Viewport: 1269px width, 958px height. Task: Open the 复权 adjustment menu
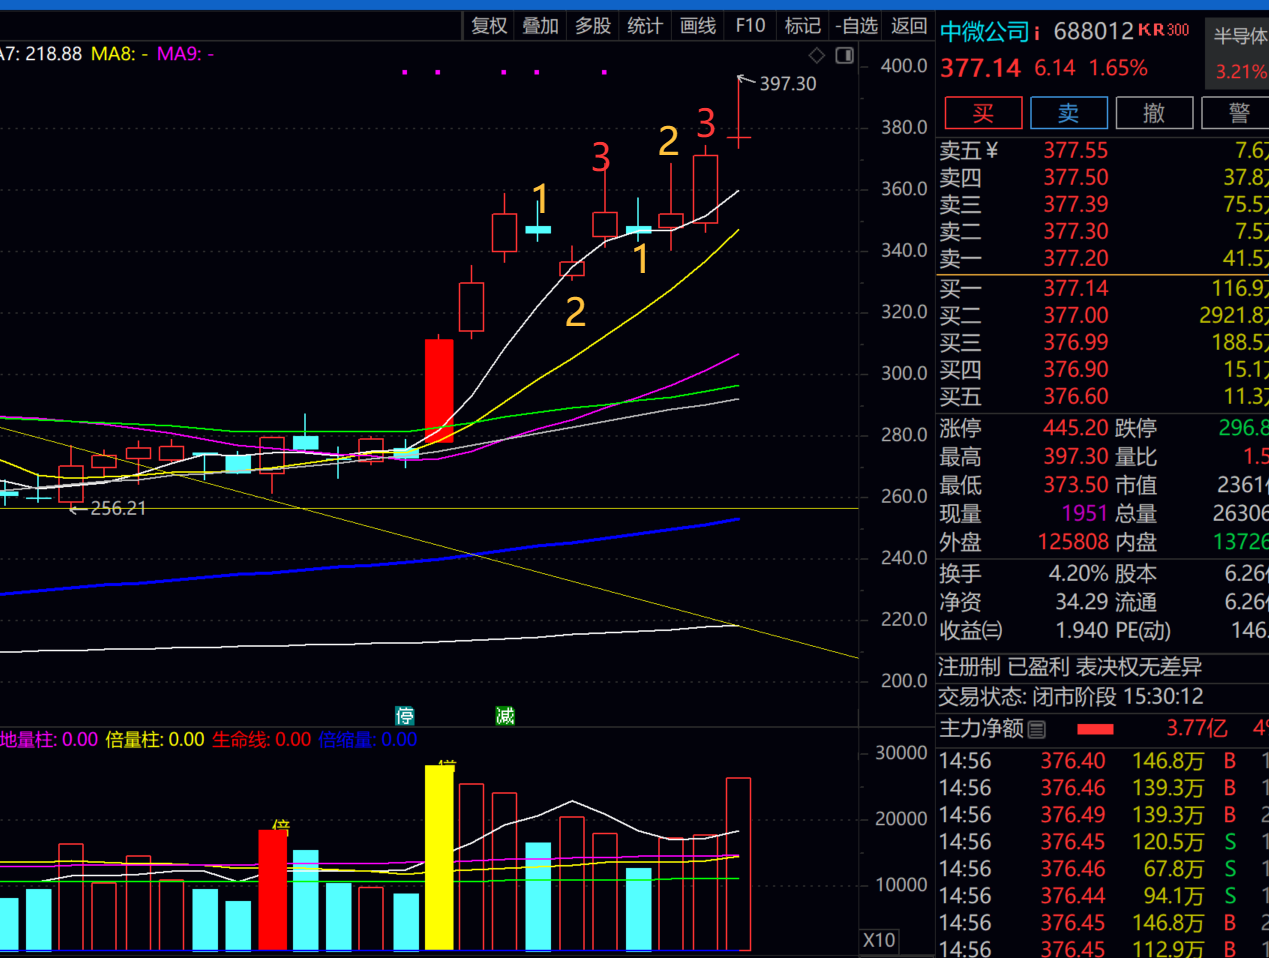coord(489,26)
